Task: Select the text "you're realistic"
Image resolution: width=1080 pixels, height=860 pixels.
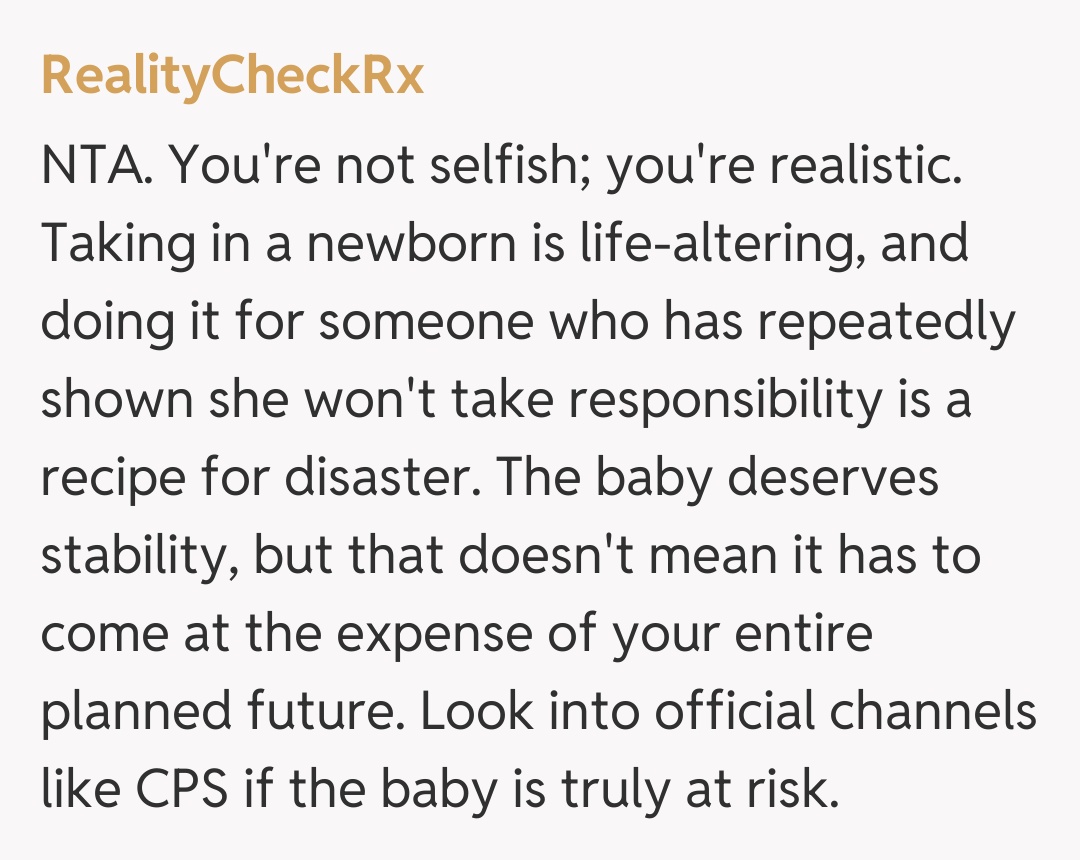Action: click(x=783, y=168)
